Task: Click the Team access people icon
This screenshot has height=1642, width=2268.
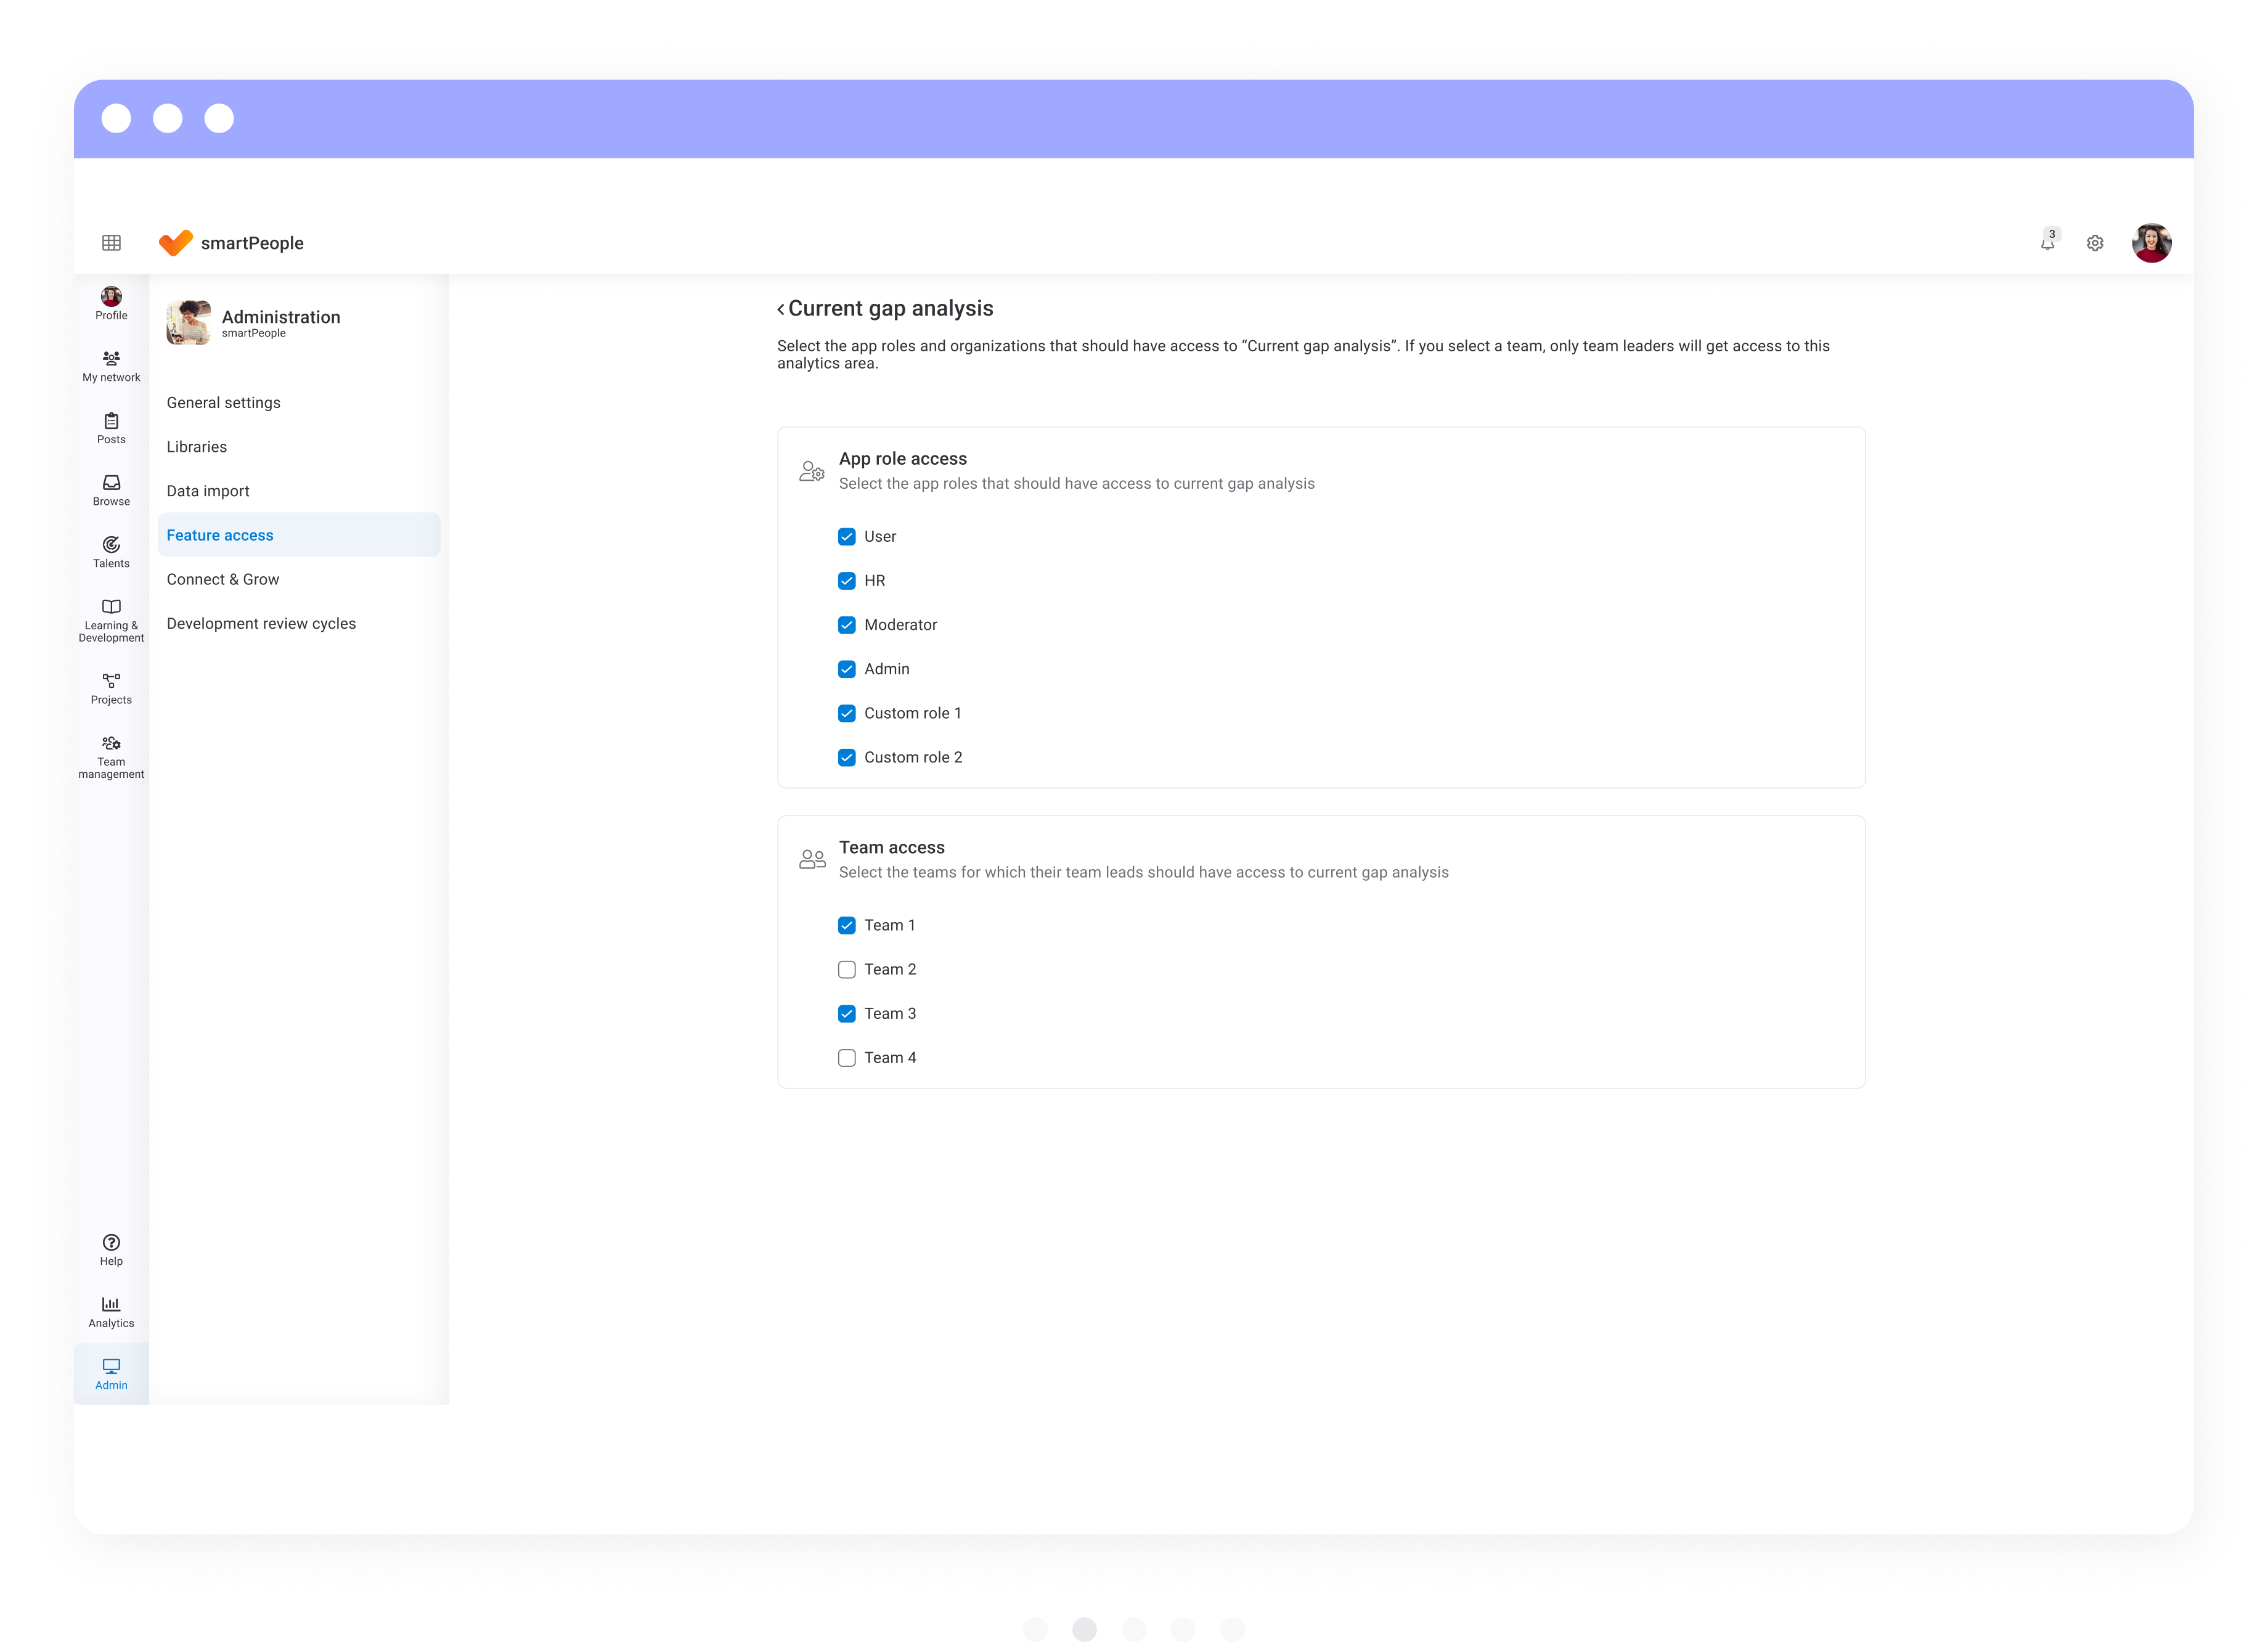Action: pos(812,859)
